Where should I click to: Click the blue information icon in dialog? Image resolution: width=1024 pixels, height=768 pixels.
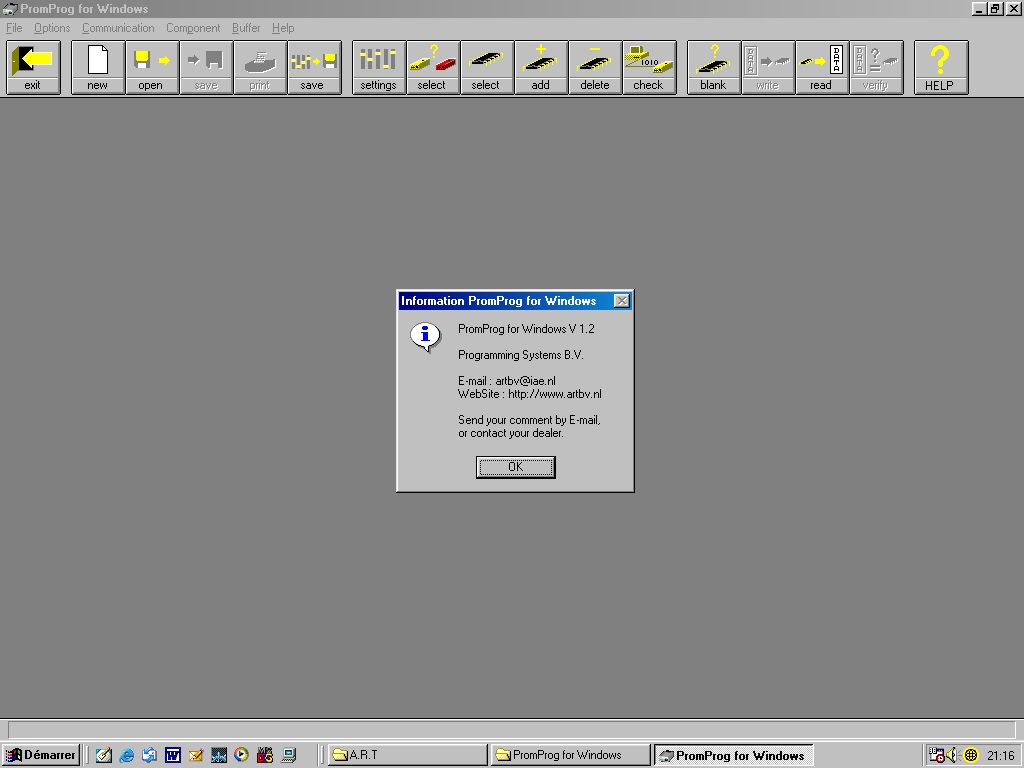pos(425,337)
